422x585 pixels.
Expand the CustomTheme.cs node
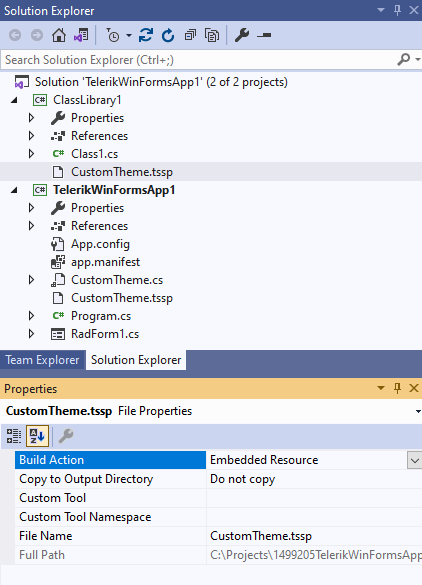coord(31,280)
